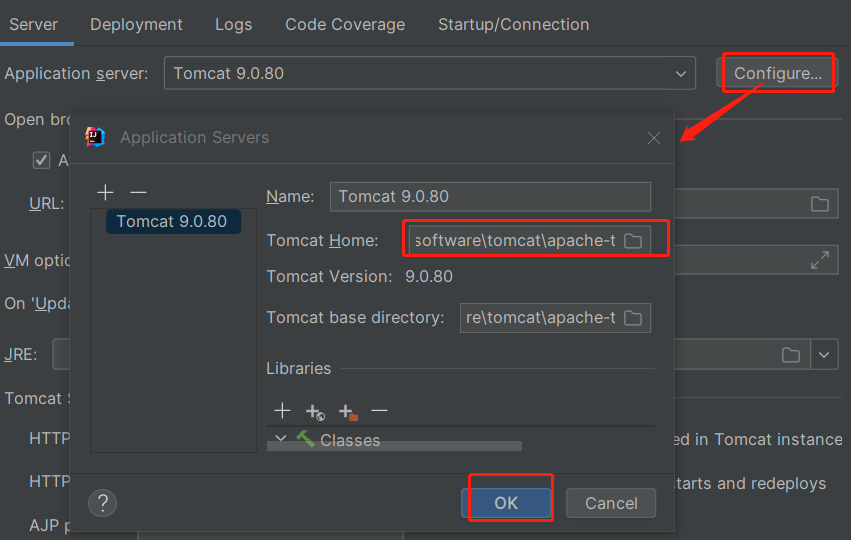Select Tomcat 9.0.80 in server list

click(171, 221)
